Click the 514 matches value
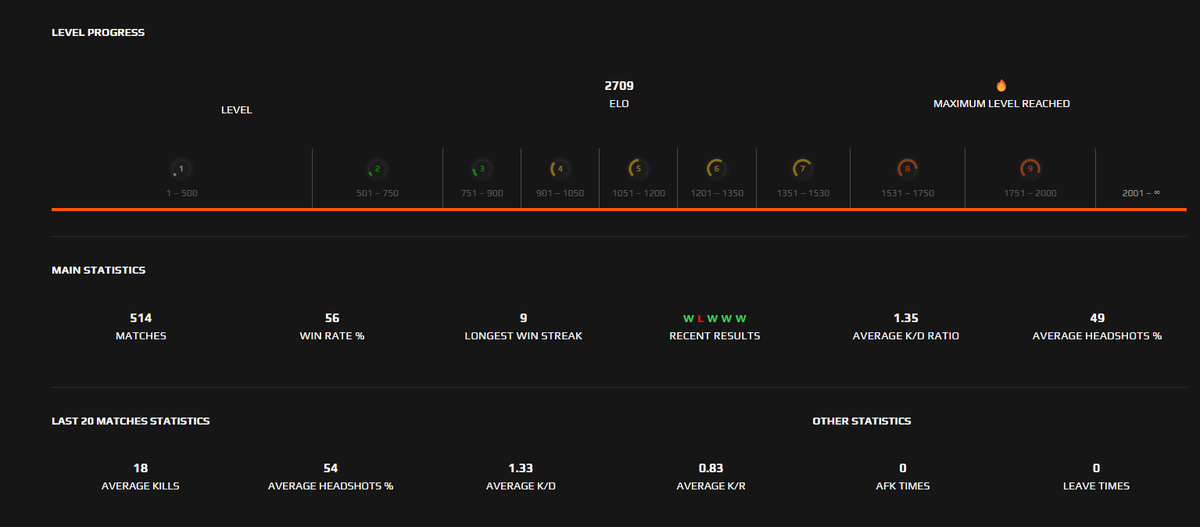The width and height of the screenshot is (1200, 527). [140, 318]
